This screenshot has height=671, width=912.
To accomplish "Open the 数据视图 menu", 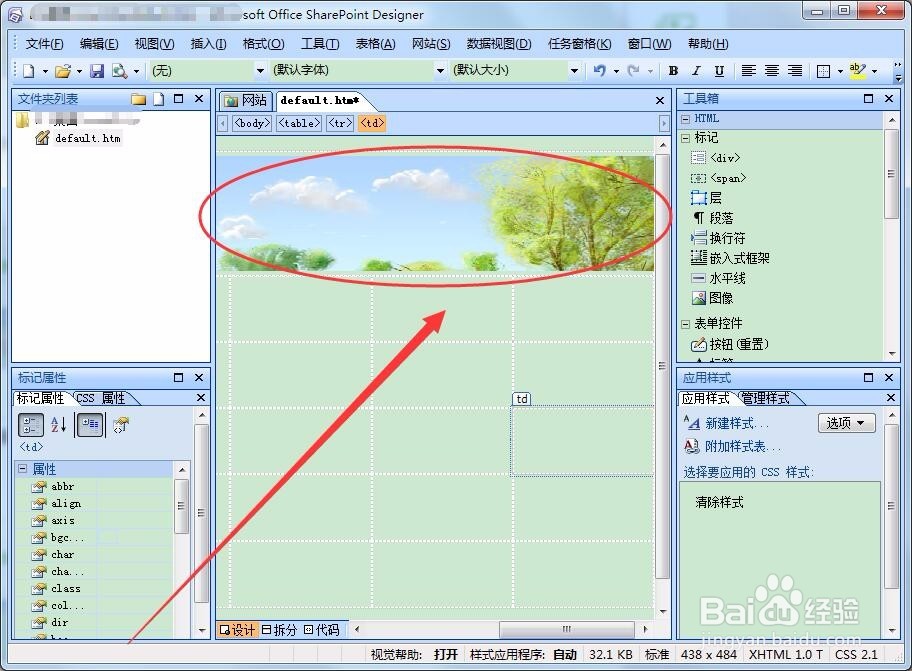I will point(499,44).
